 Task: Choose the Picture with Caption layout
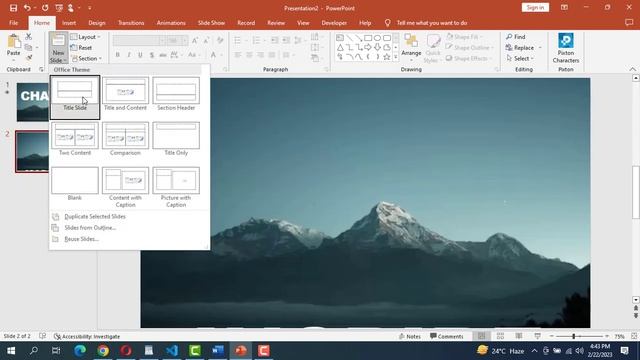[x=176, y=187]
